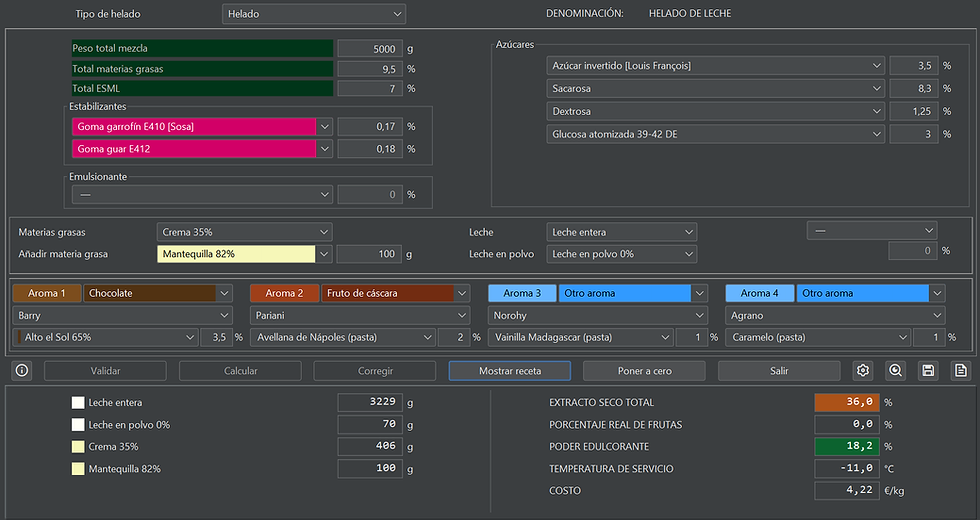Open Glucosa atomizada 39-42 DE dropdown
The image size is (980, 520).
point(716,134)
